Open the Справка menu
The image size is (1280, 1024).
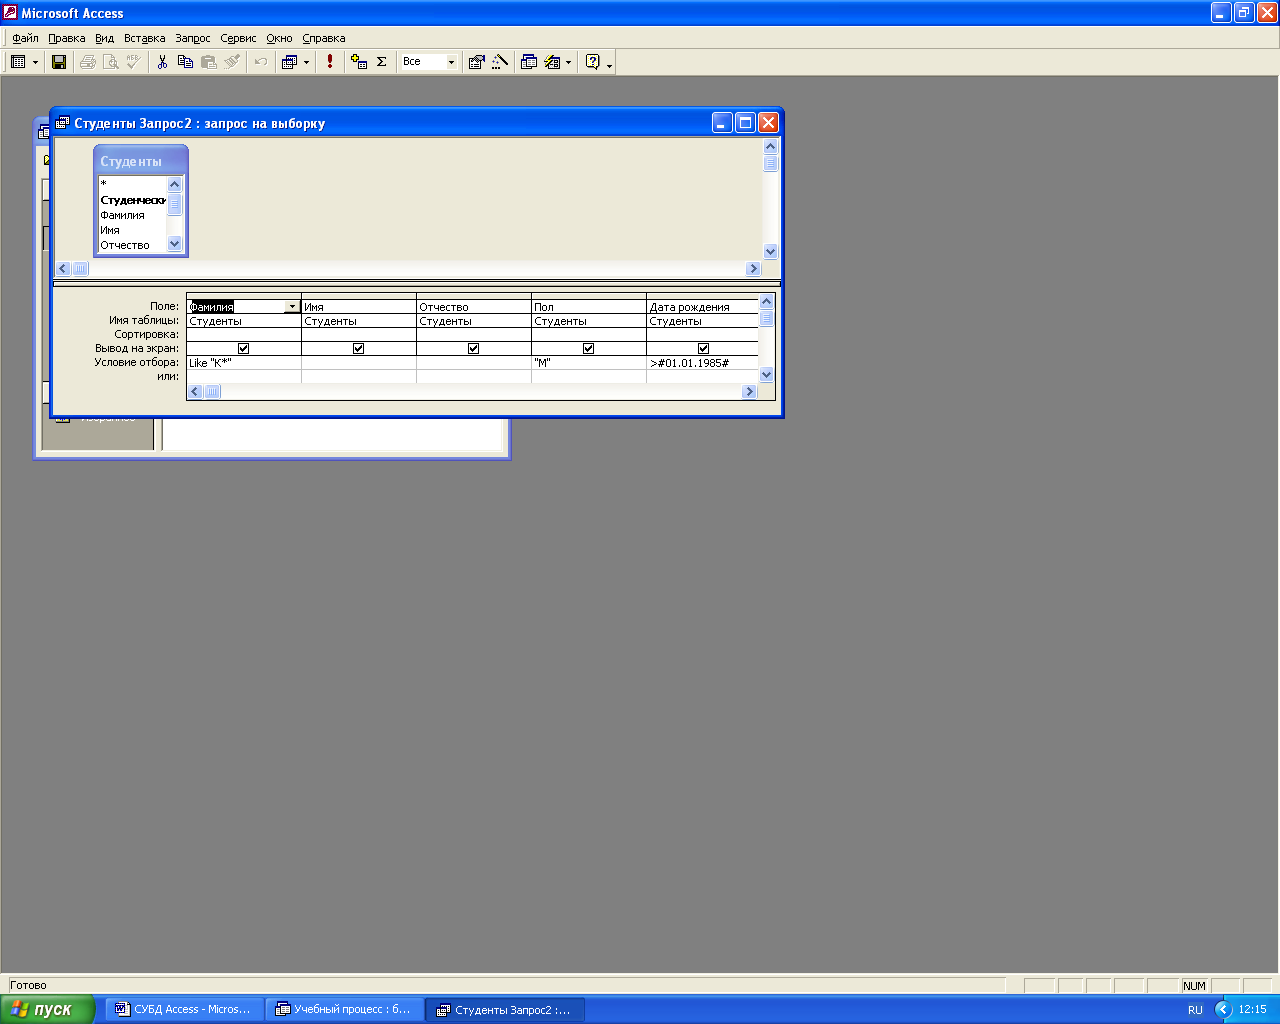pos(324,38)
